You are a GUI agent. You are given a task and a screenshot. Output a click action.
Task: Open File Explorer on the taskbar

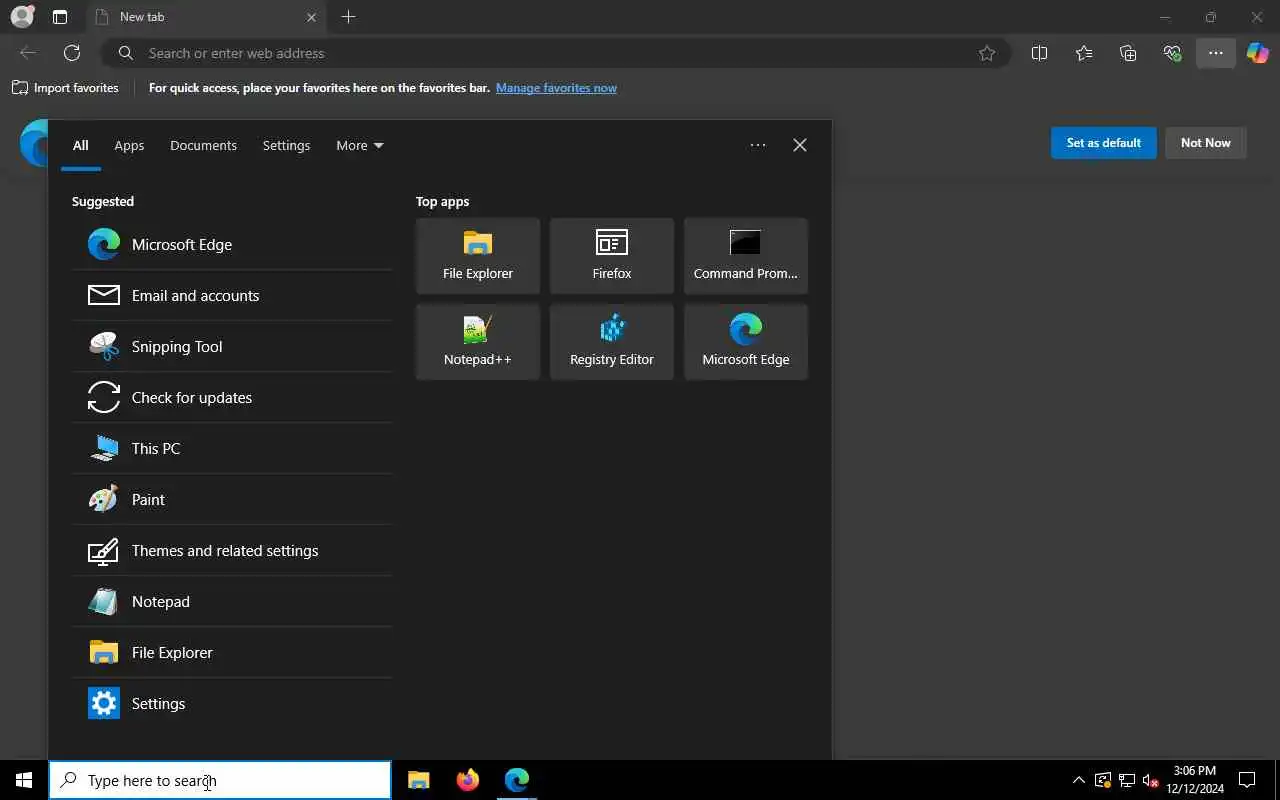tap(419, 780)
